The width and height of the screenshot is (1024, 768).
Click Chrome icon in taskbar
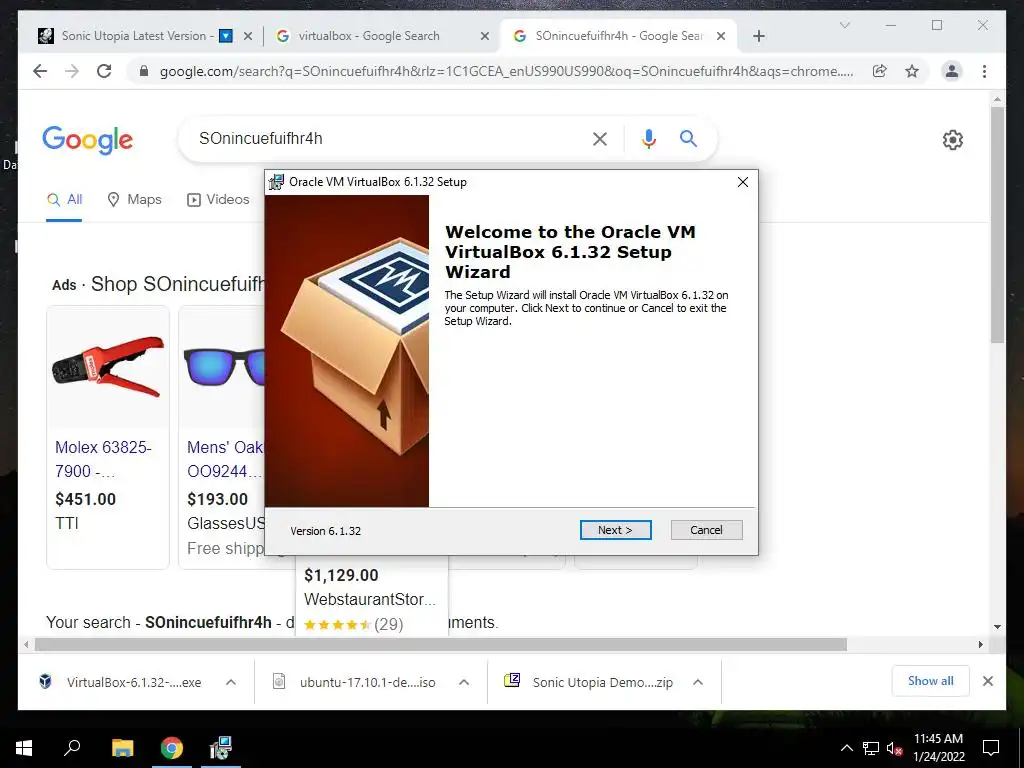pos(172,748)
